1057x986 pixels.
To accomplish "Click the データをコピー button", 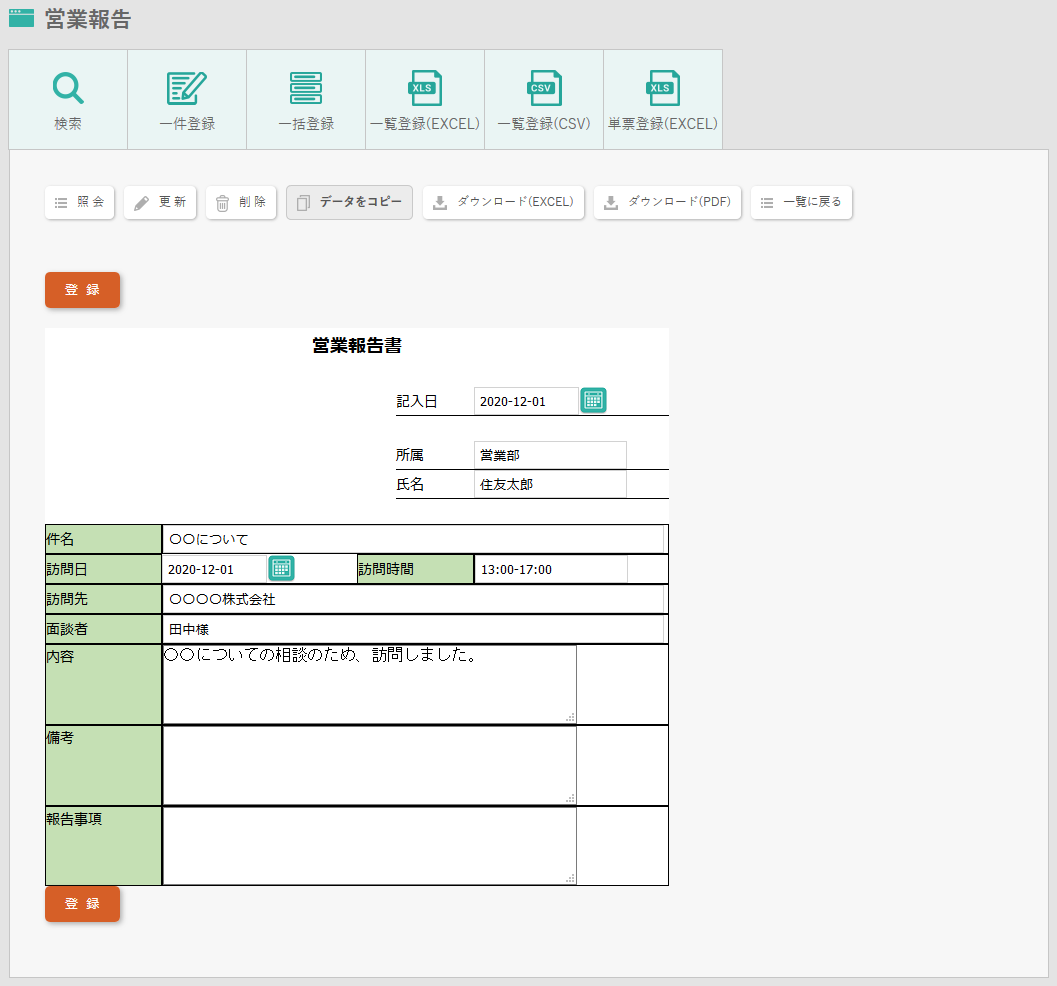I will coord(349,202).
